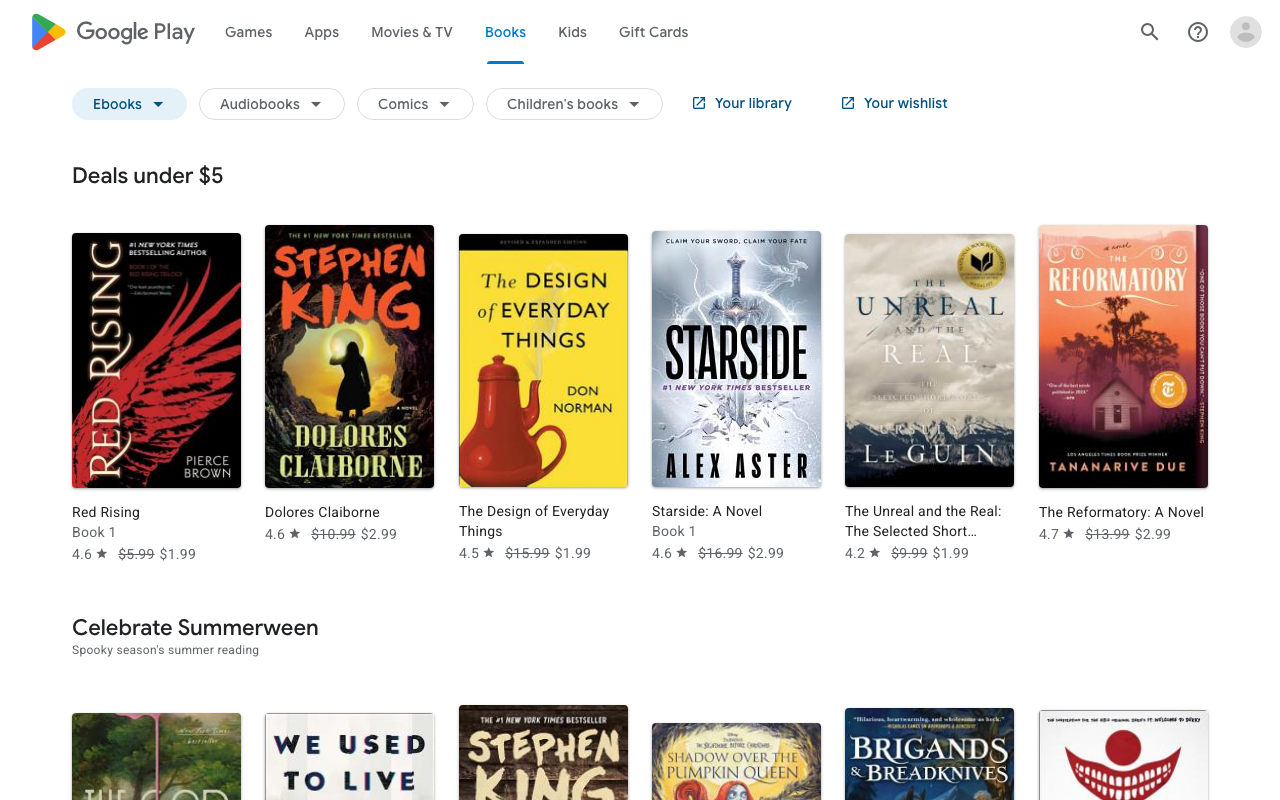Click the Celebrate Summerween heading
Screen dimensions: 1280x800
click(195, 628)
